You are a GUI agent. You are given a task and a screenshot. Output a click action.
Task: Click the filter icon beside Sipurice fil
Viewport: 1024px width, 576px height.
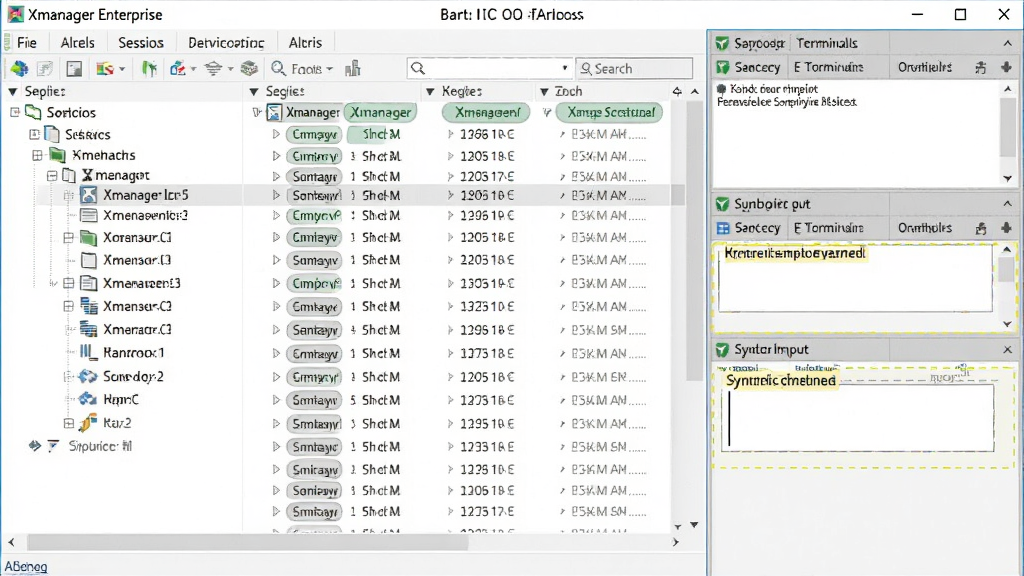point(54,446)
